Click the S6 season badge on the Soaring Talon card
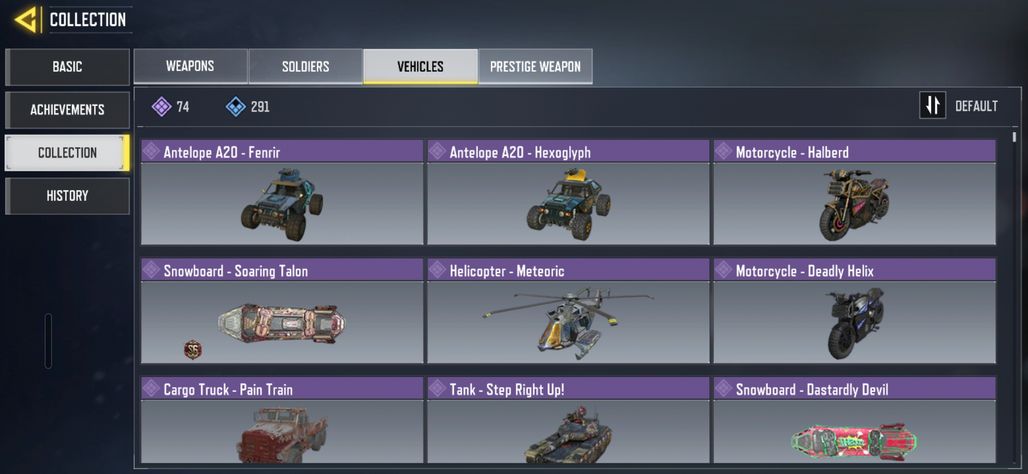Image resolution: width=1028 pixels, height=474 pixels. coord(192,349)
